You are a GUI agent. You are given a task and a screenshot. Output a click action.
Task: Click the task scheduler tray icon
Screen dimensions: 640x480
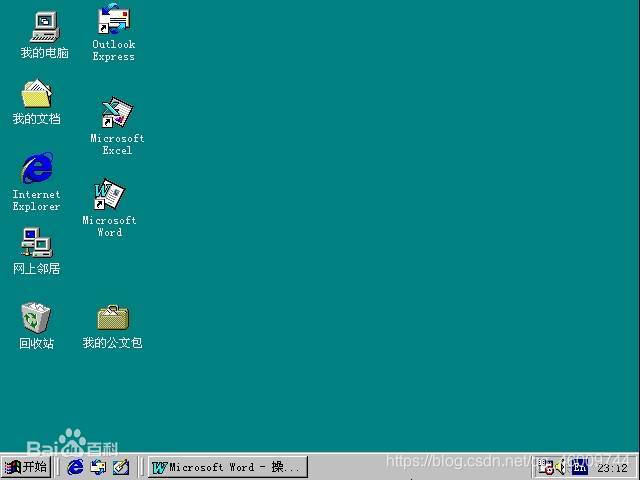click(545, 467)
